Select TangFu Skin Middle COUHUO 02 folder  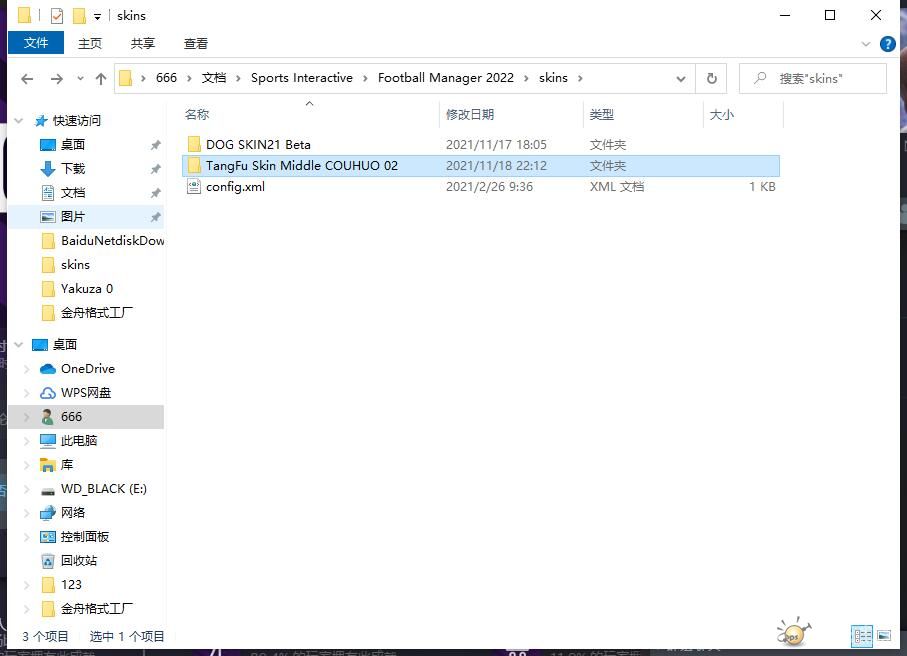481,165
